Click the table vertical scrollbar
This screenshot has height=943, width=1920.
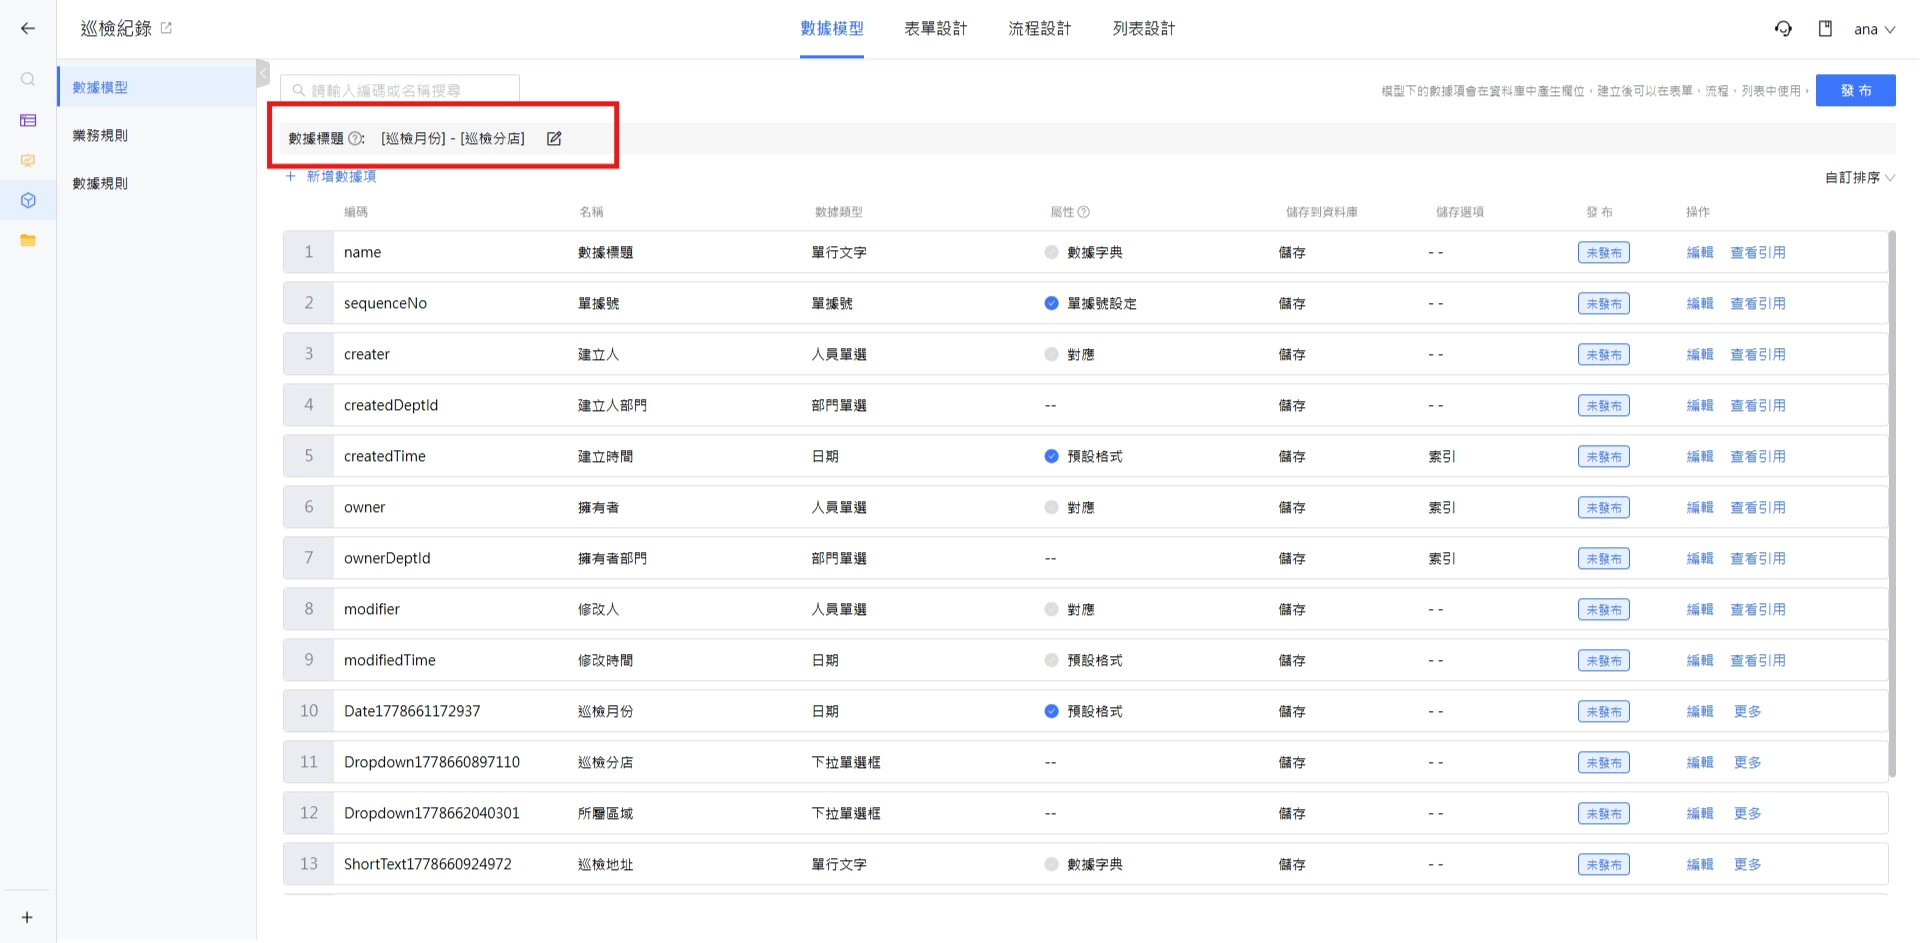point(1891,504)
